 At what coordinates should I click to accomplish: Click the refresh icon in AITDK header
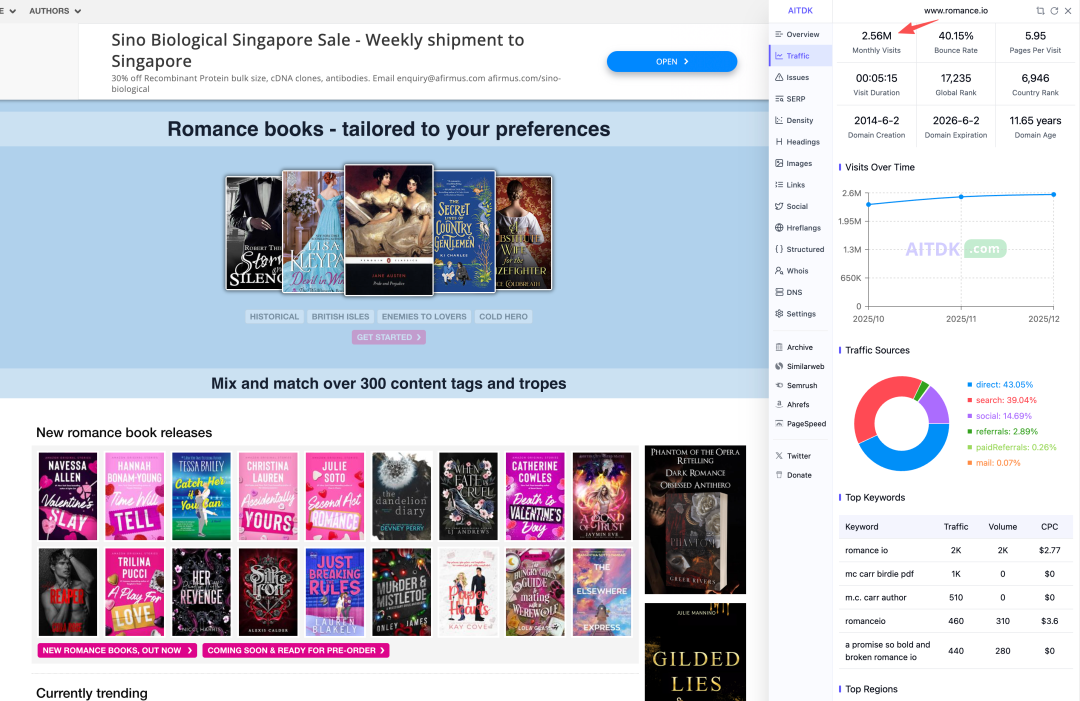tap(1054, 11)
